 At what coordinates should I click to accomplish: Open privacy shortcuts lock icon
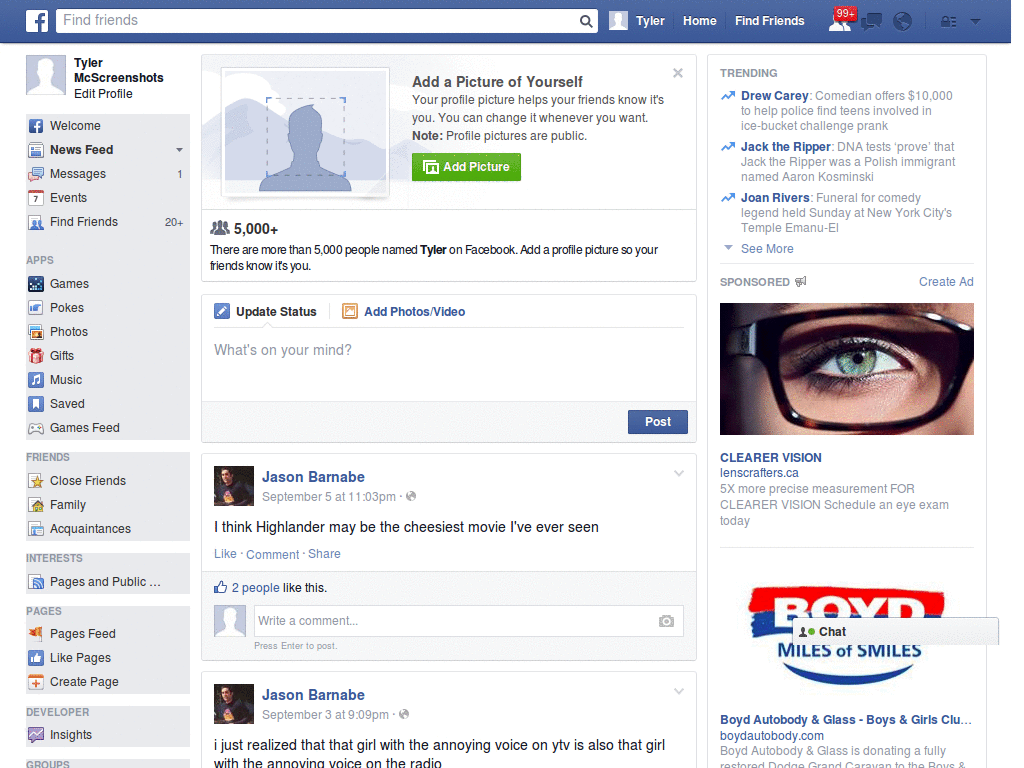(948, 22)
